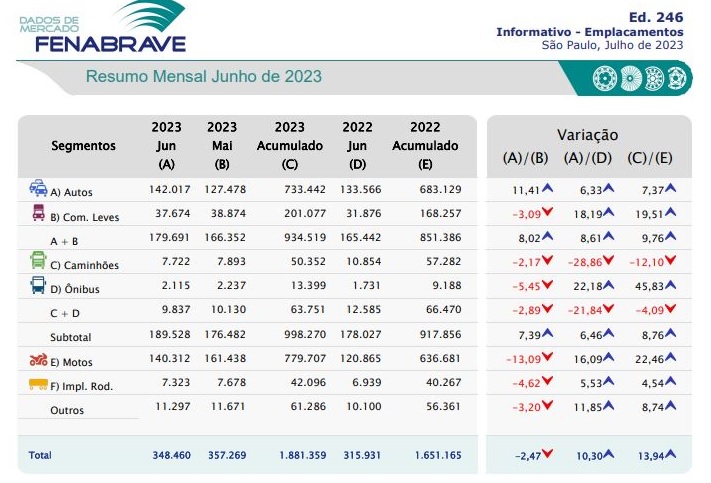Select the E) Motos row label

(71, 362)
